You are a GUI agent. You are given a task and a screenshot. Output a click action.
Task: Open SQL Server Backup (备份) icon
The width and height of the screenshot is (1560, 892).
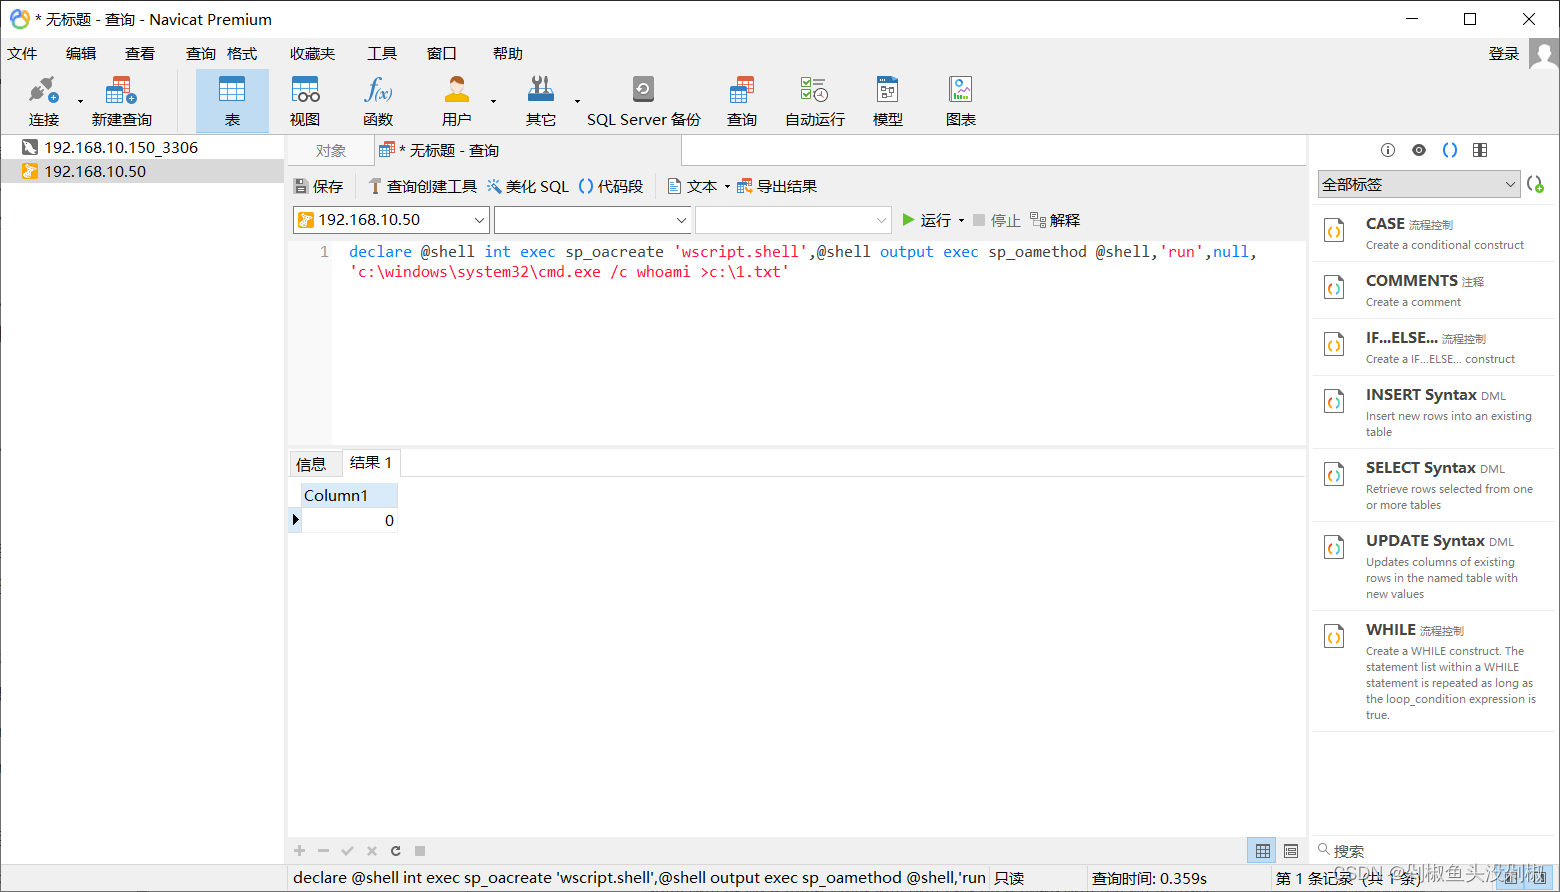click(x=643, y=101)
